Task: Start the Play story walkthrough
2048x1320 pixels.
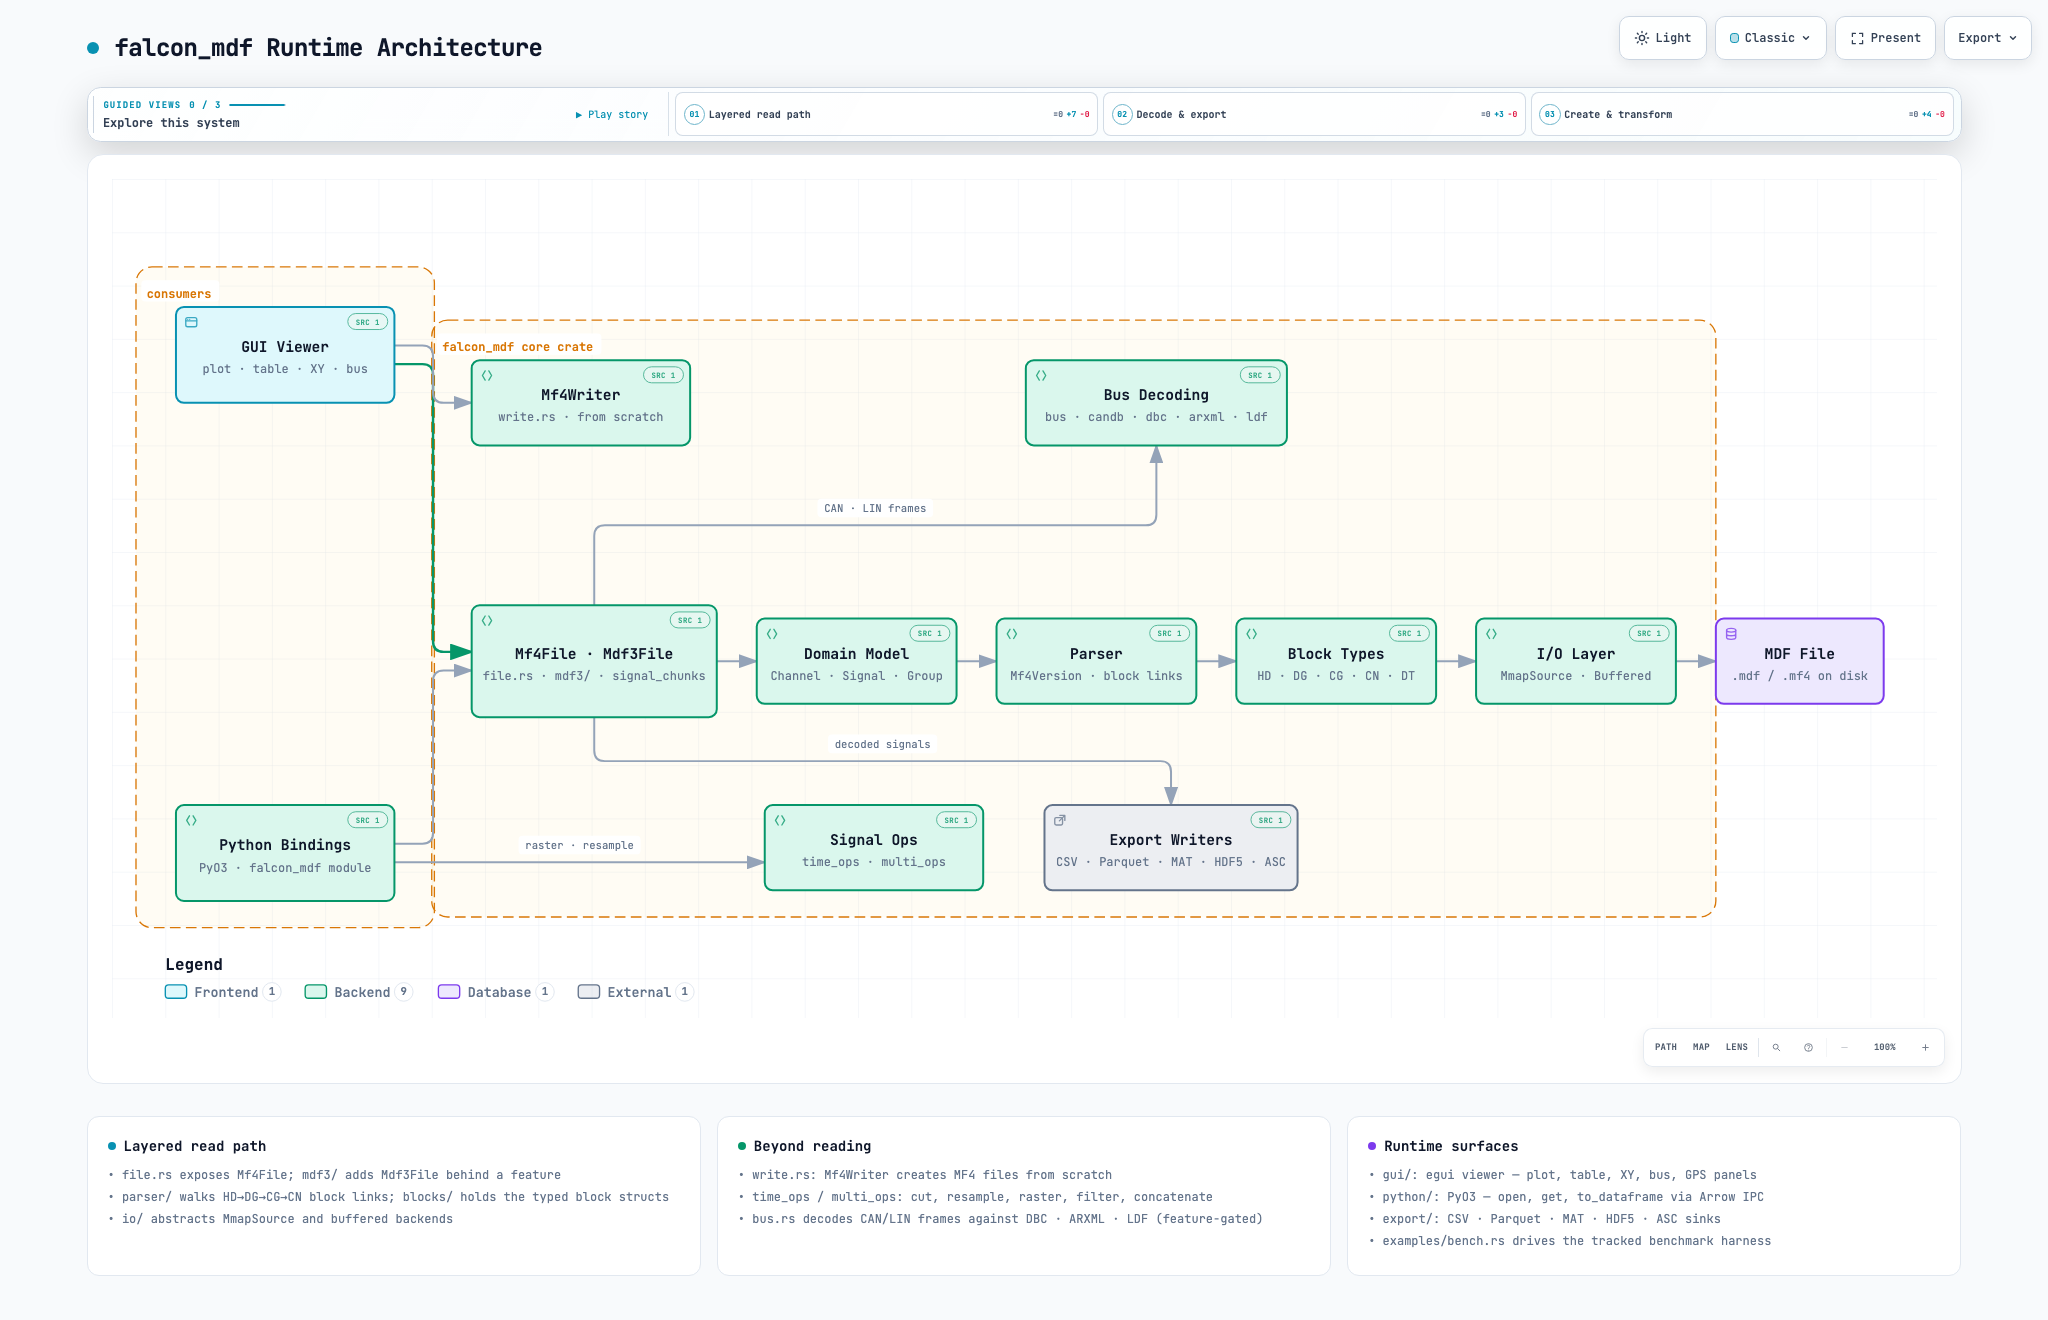Action: pos(612,115)
